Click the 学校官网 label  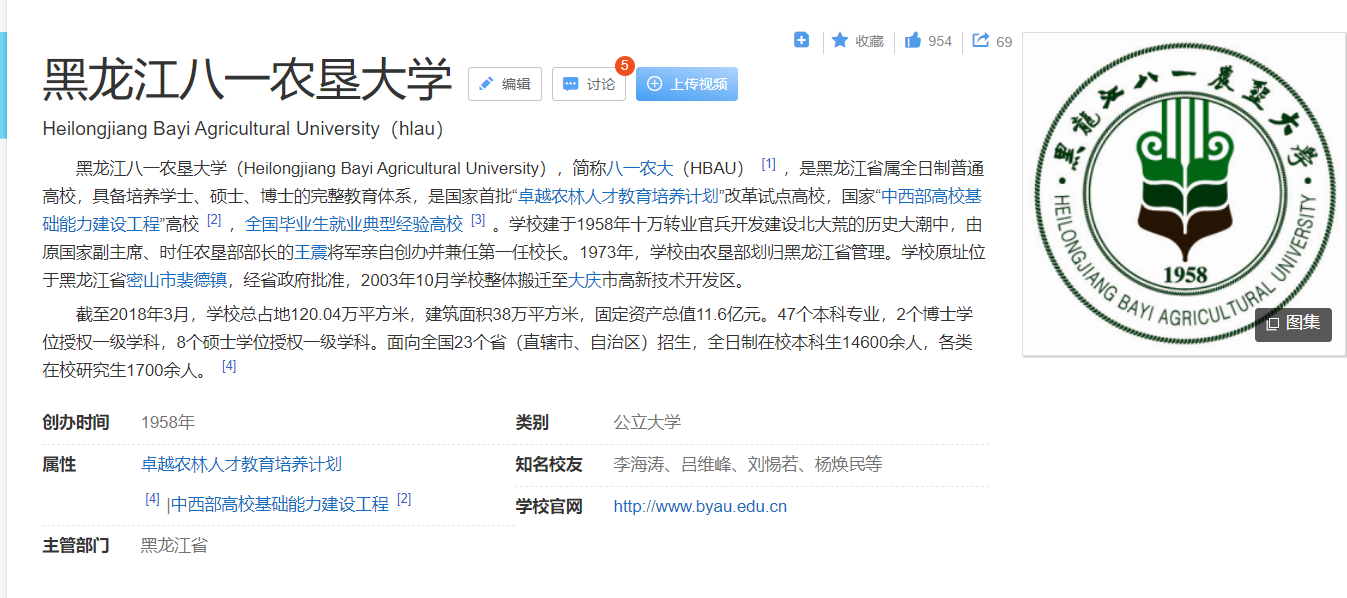[x=549, y=506]
